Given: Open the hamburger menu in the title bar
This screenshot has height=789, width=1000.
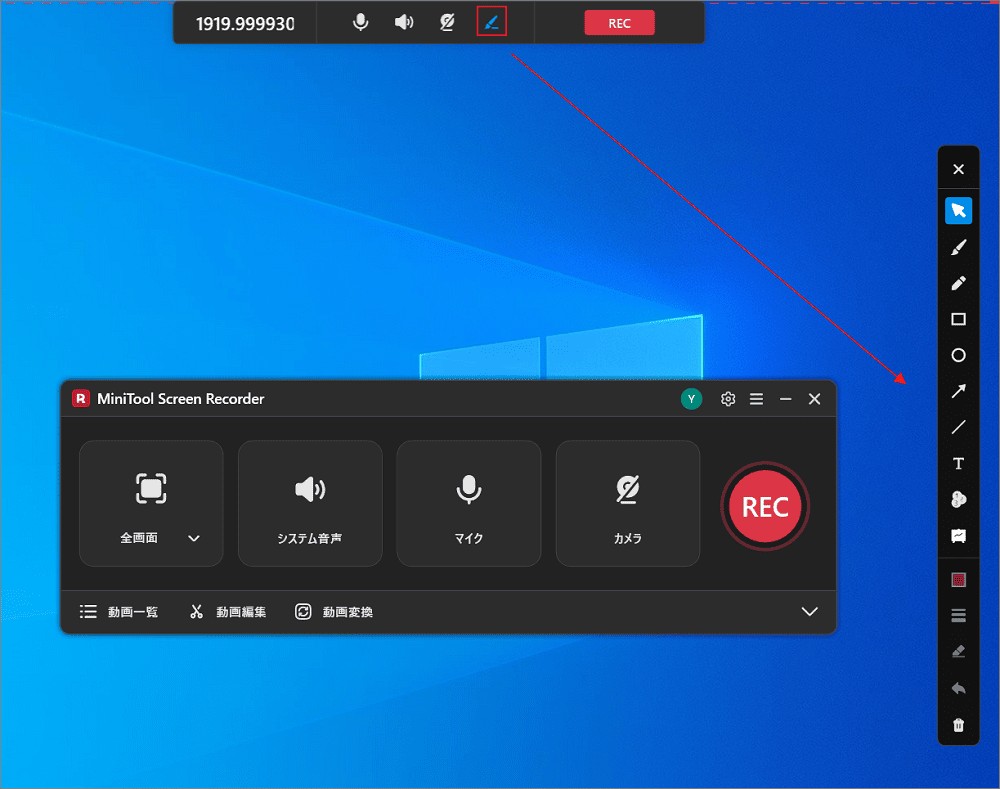Looking at the screenshot, I should pos(757,398).
